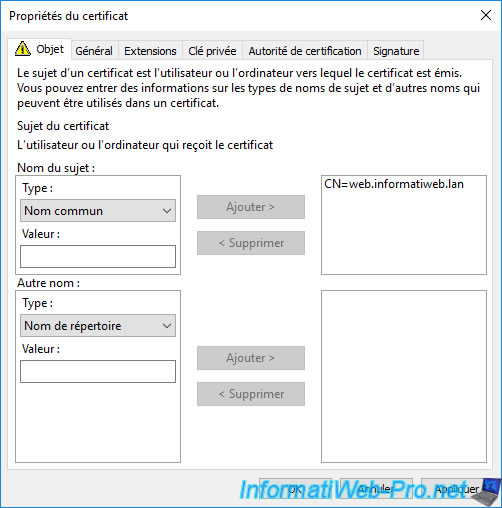Image resolution: width=502 pixels, height=508 pixels.
Task: Click the Autre nom Supprimer button
Action: point(251,394)
